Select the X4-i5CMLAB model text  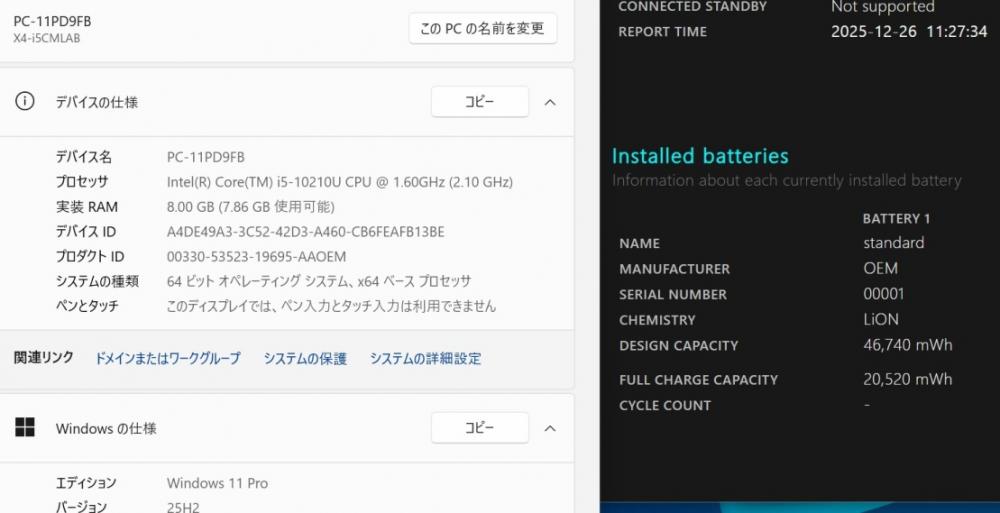tap(47, 38)
